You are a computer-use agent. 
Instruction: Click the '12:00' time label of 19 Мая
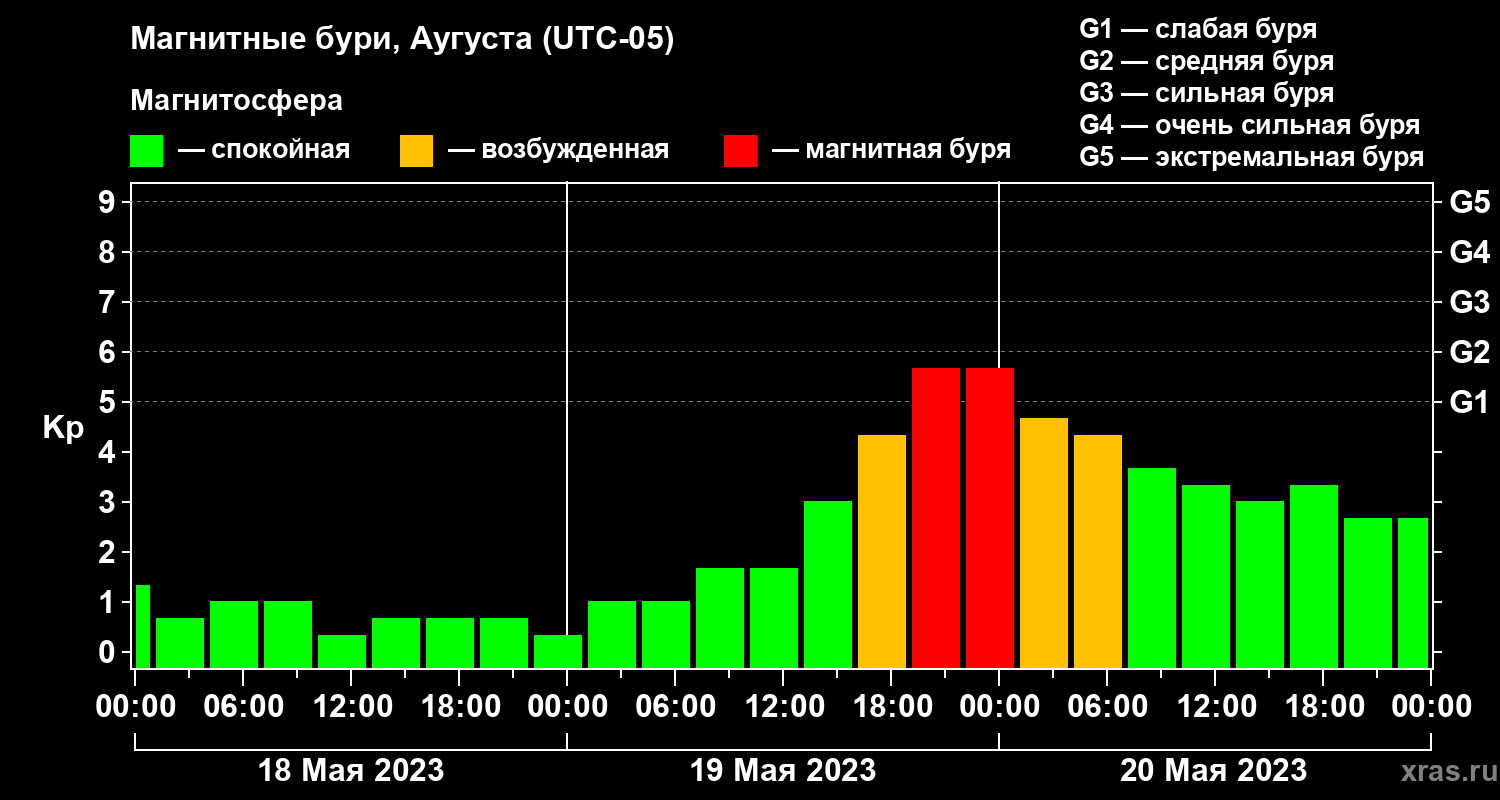tap(783, 707)
